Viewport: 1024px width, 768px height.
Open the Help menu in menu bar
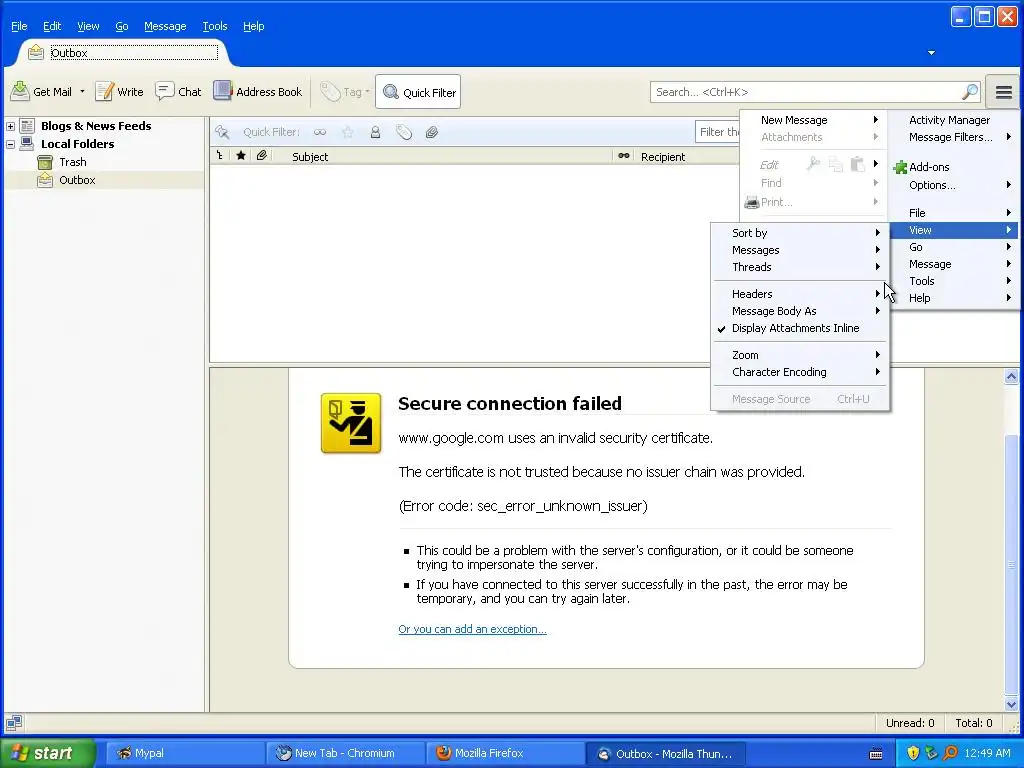click(x=253, y=26)
